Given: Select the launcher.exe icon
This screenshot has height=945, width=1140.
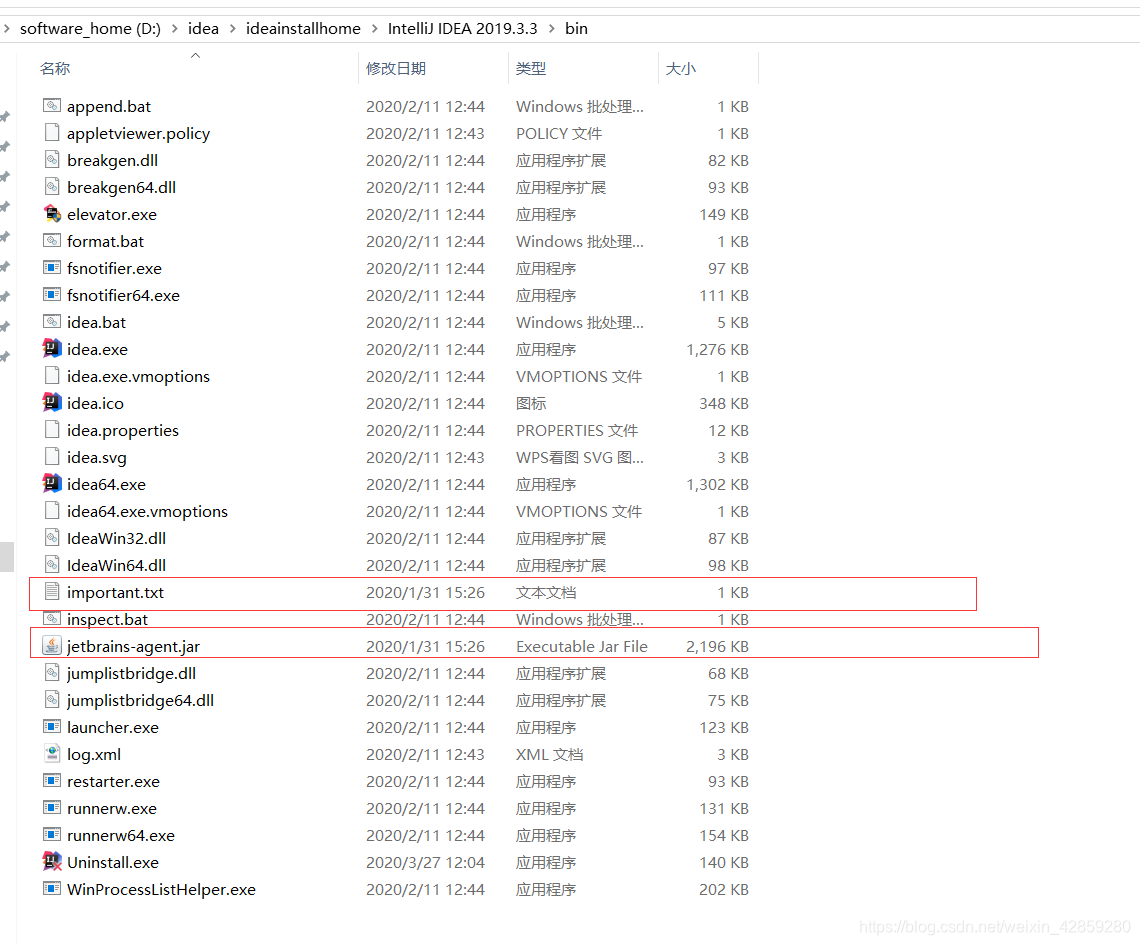Looking at the screenshot, I should (x=52, y=726).
